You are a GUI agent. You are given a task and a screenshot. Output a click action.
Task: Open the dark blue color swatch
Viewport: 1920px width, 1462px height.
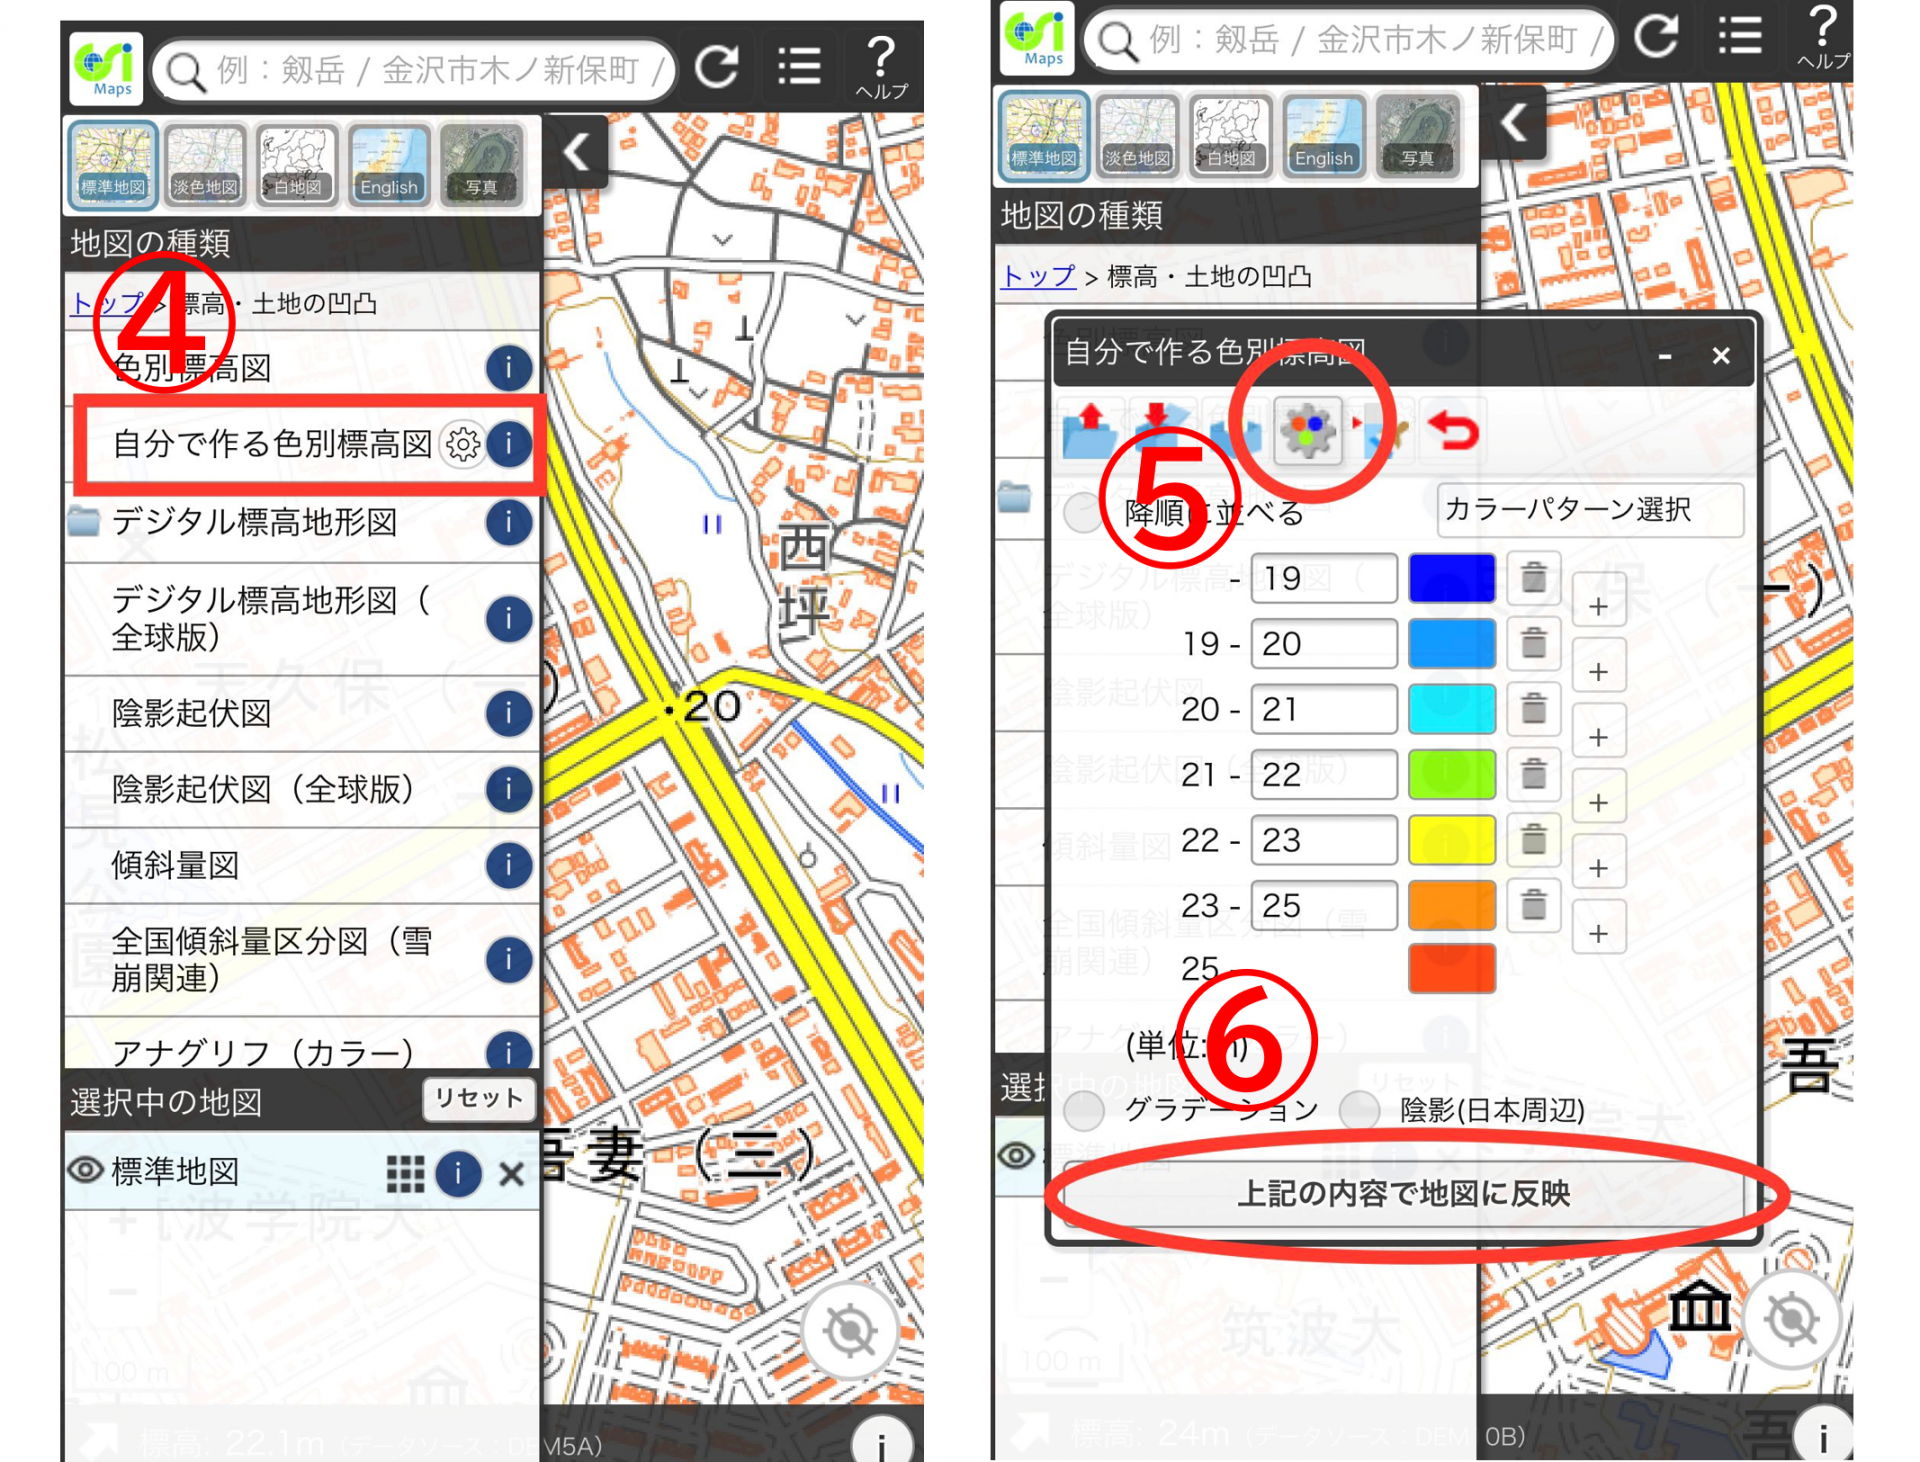coord(1452,578)
